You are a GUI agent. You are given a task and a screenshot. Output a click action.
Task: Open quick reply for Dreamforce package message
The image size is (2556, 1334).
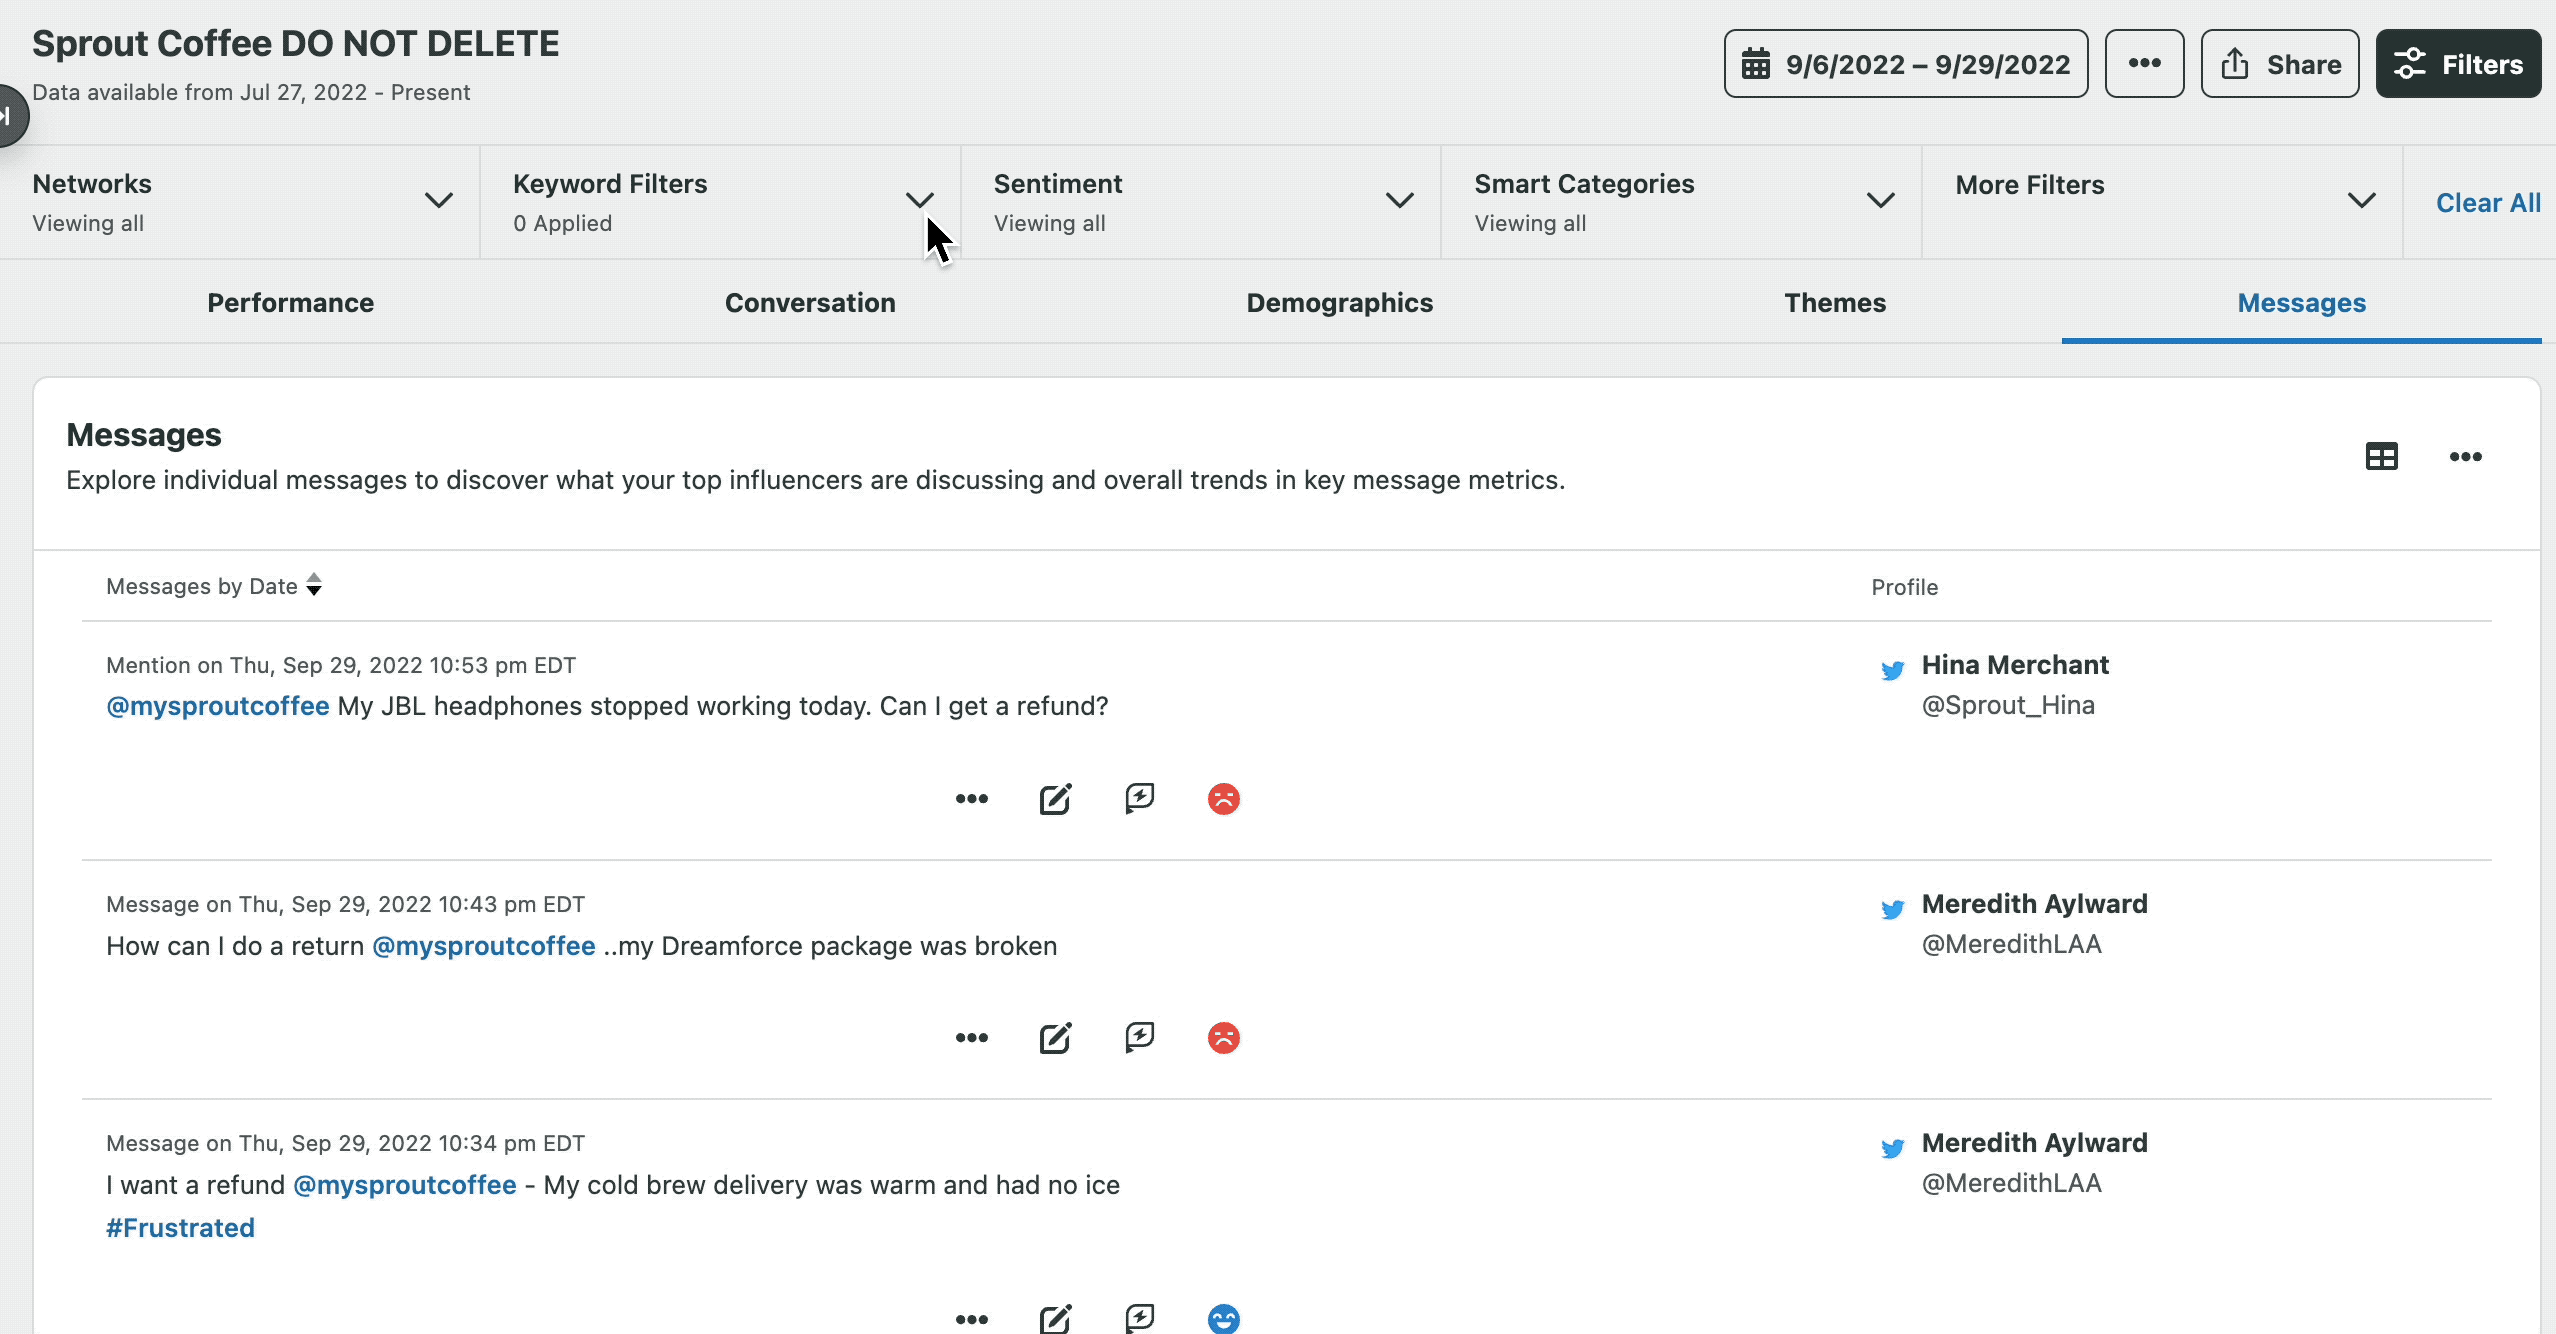(x=1139, y=1037)
